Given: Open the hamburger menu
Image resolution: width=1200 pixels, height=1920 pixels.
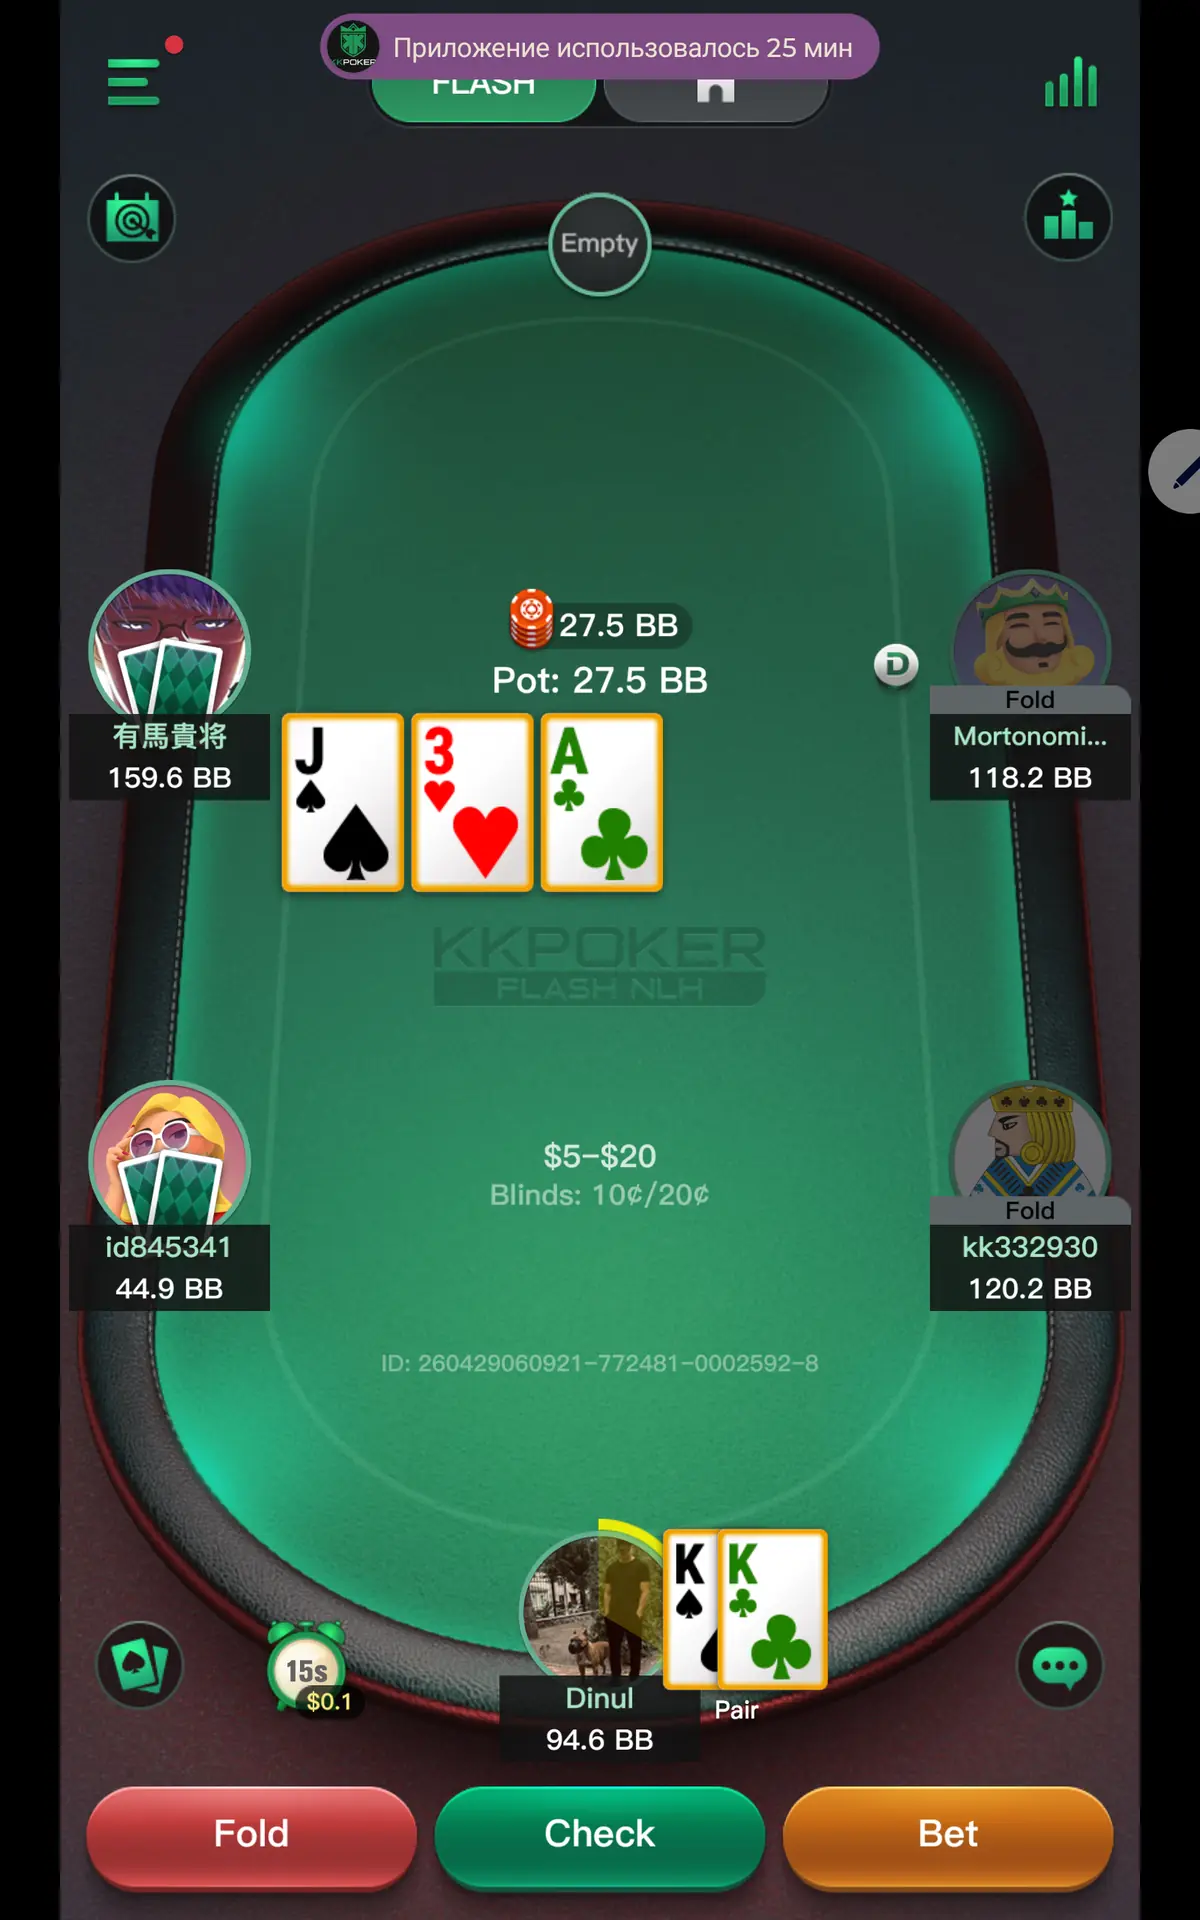Looking at the screenshot, I should point(134,81).
